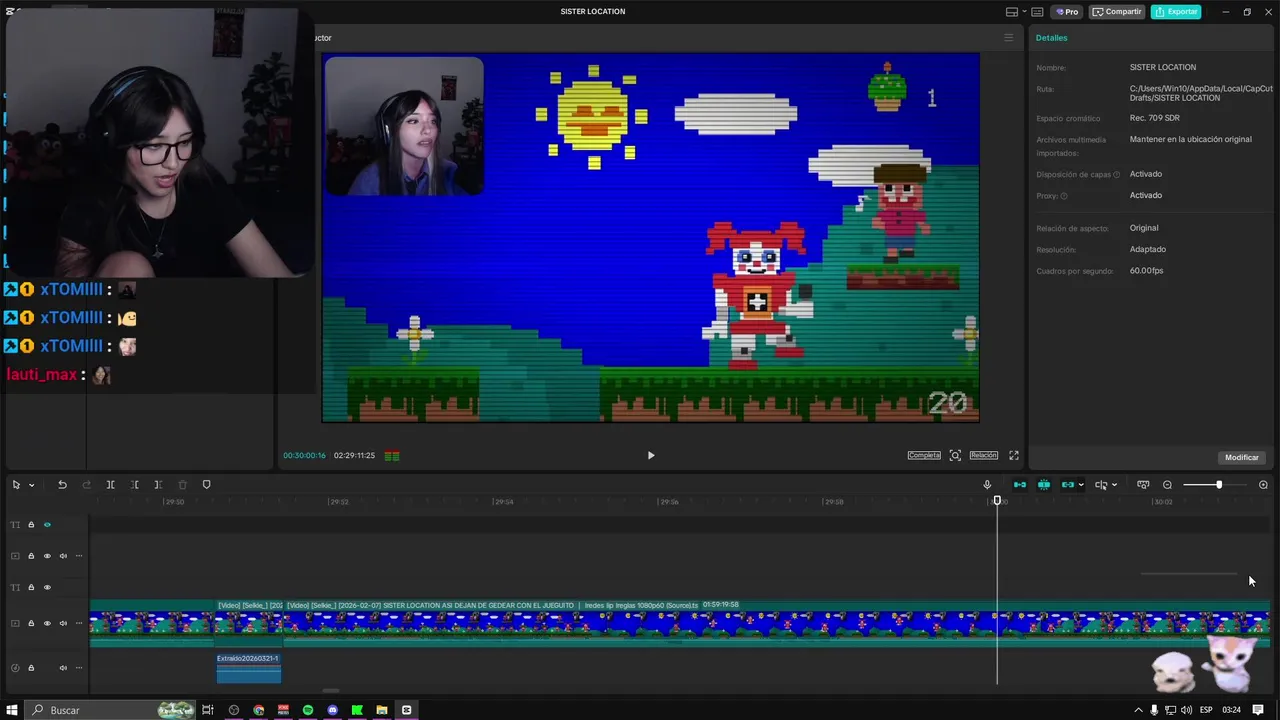
Task: Lock the main video track
Action: [x=31, y=624]
